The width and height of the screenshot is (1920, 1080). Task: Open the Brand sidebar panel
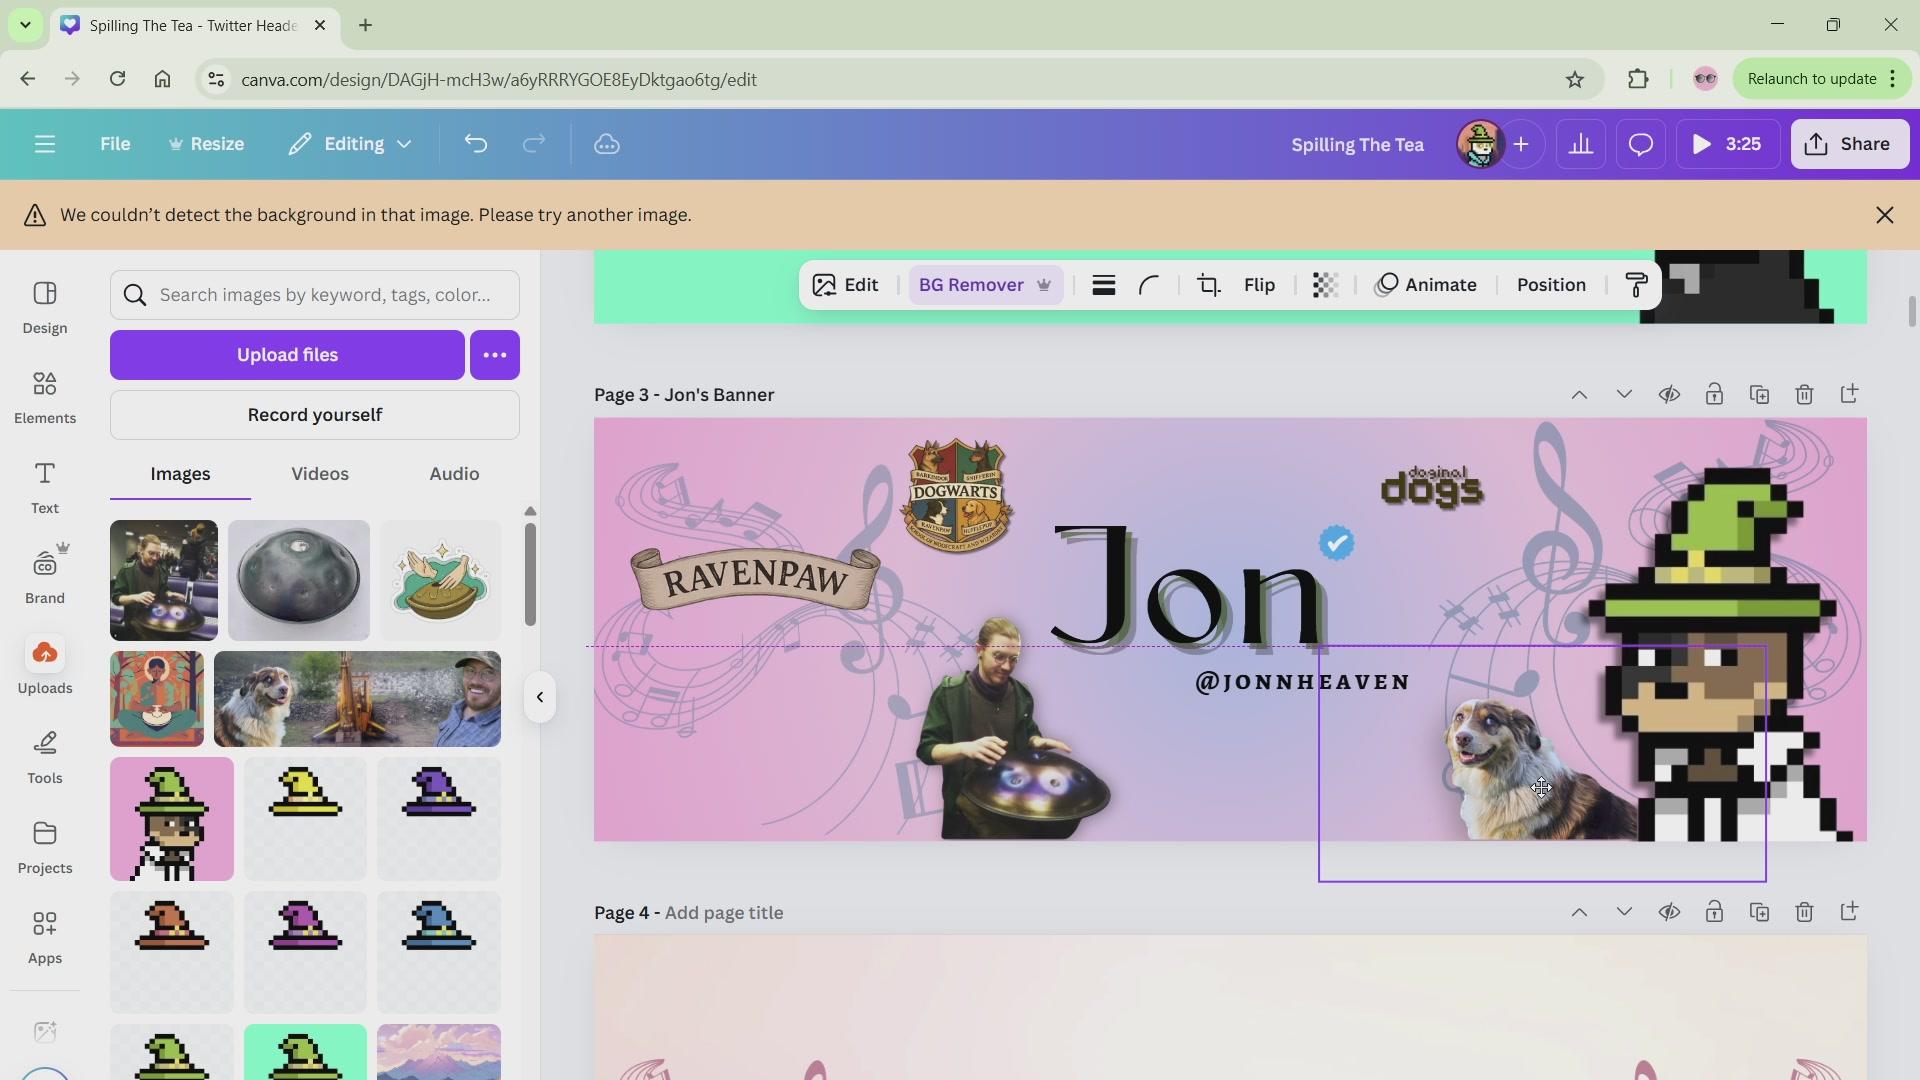45,577
